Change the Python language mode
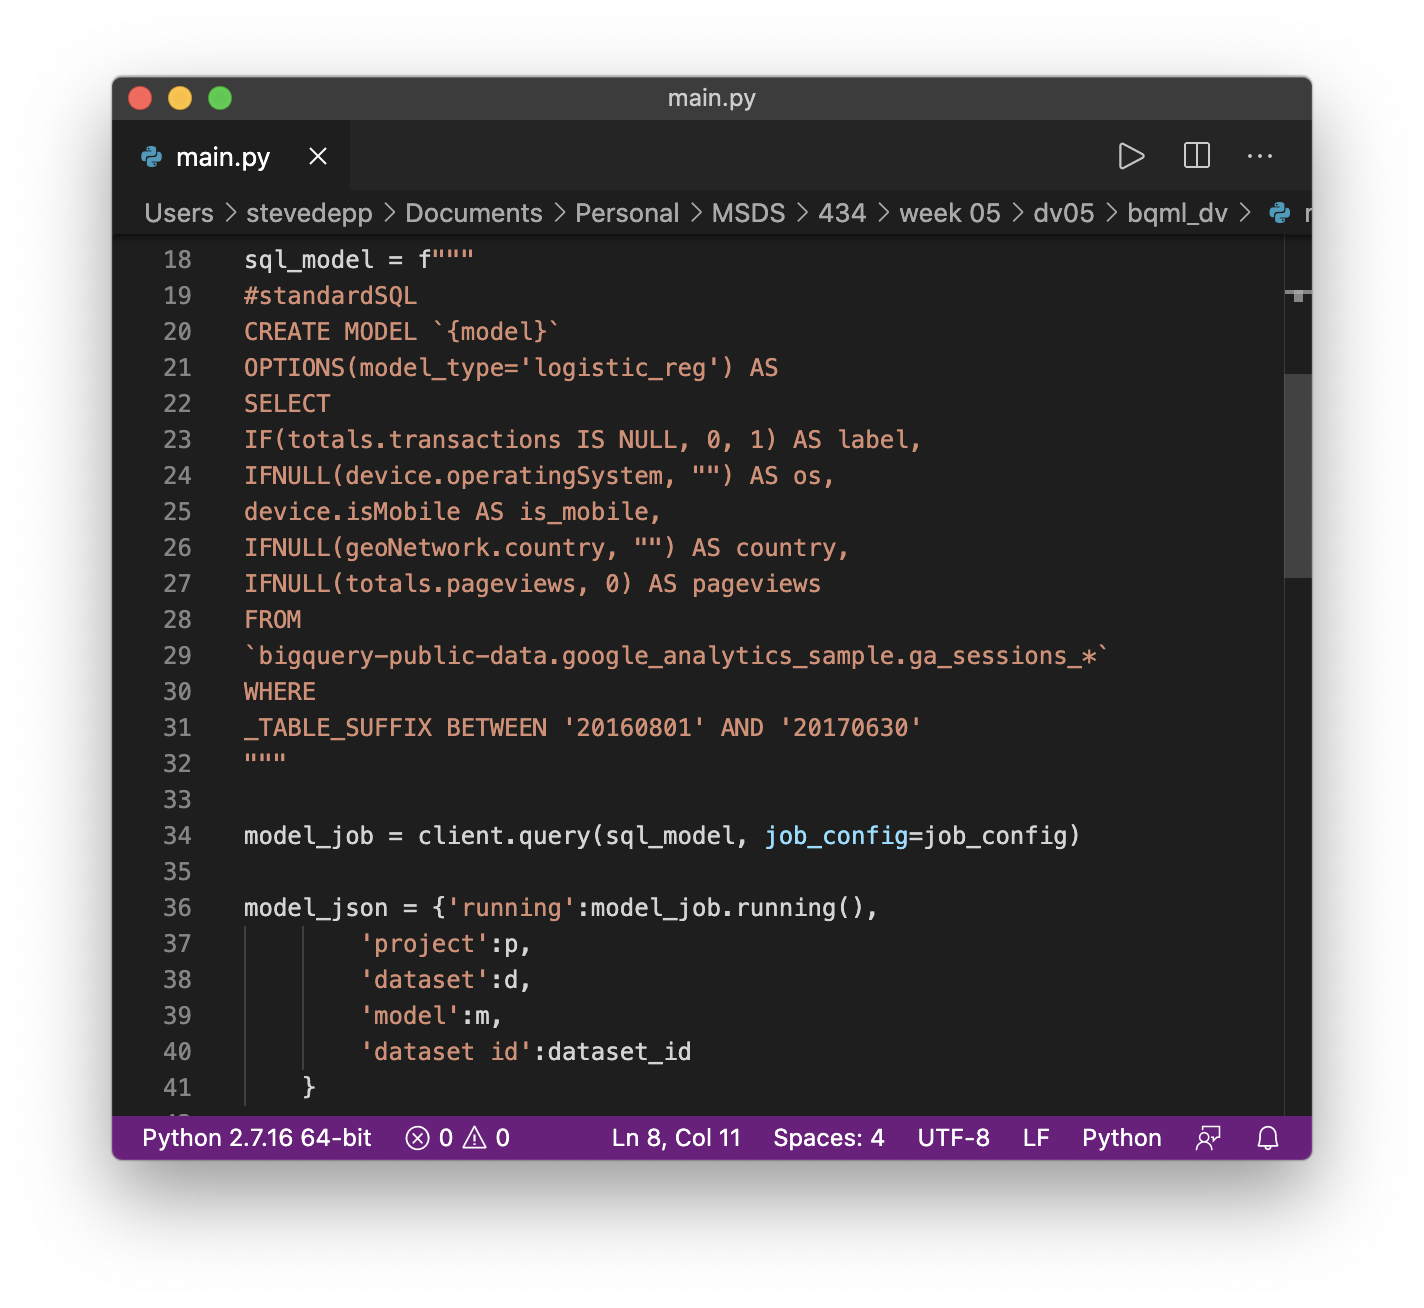 coord(1121,1138)
